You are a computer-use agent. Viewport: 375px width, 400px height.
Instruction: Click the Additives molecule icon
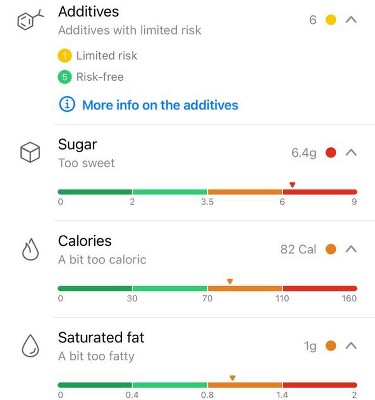click(30, 20)
